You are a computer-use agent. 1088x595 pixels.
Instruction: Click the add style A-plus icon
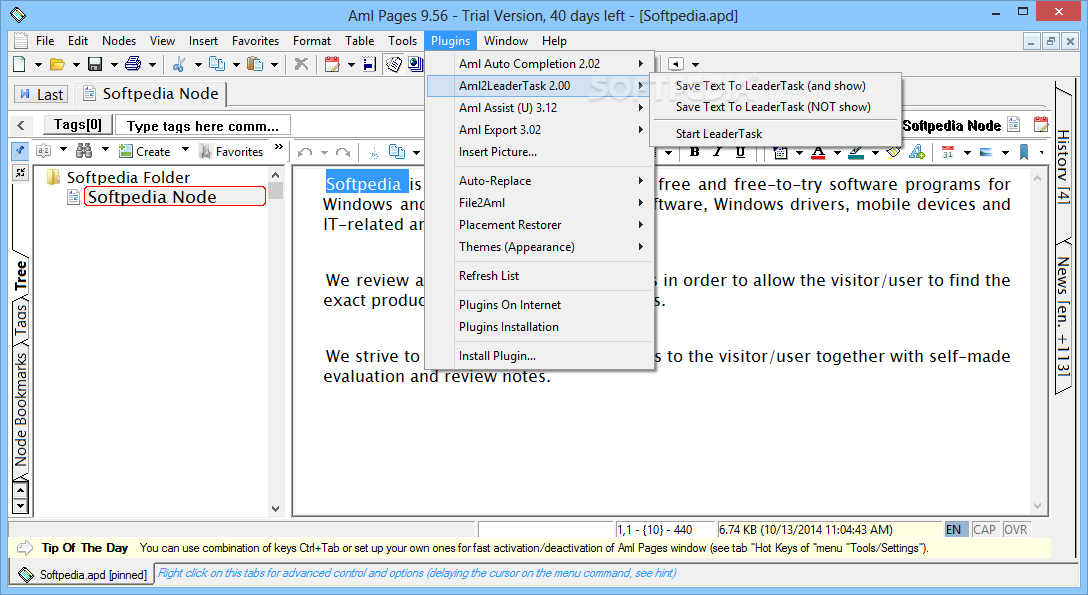[917, 152]
